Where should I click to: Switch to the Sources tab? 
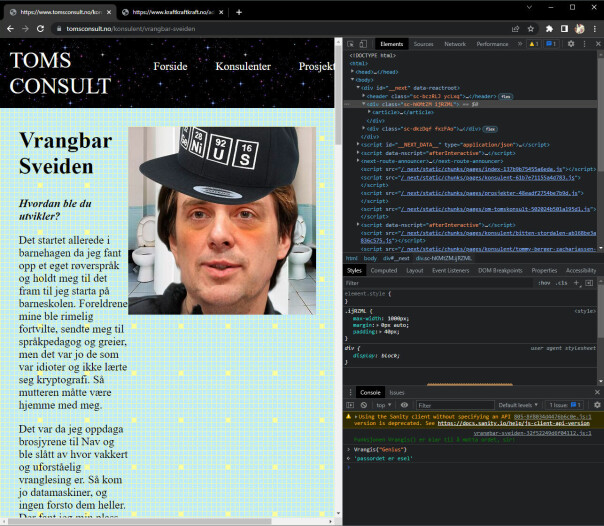[423, 44]
